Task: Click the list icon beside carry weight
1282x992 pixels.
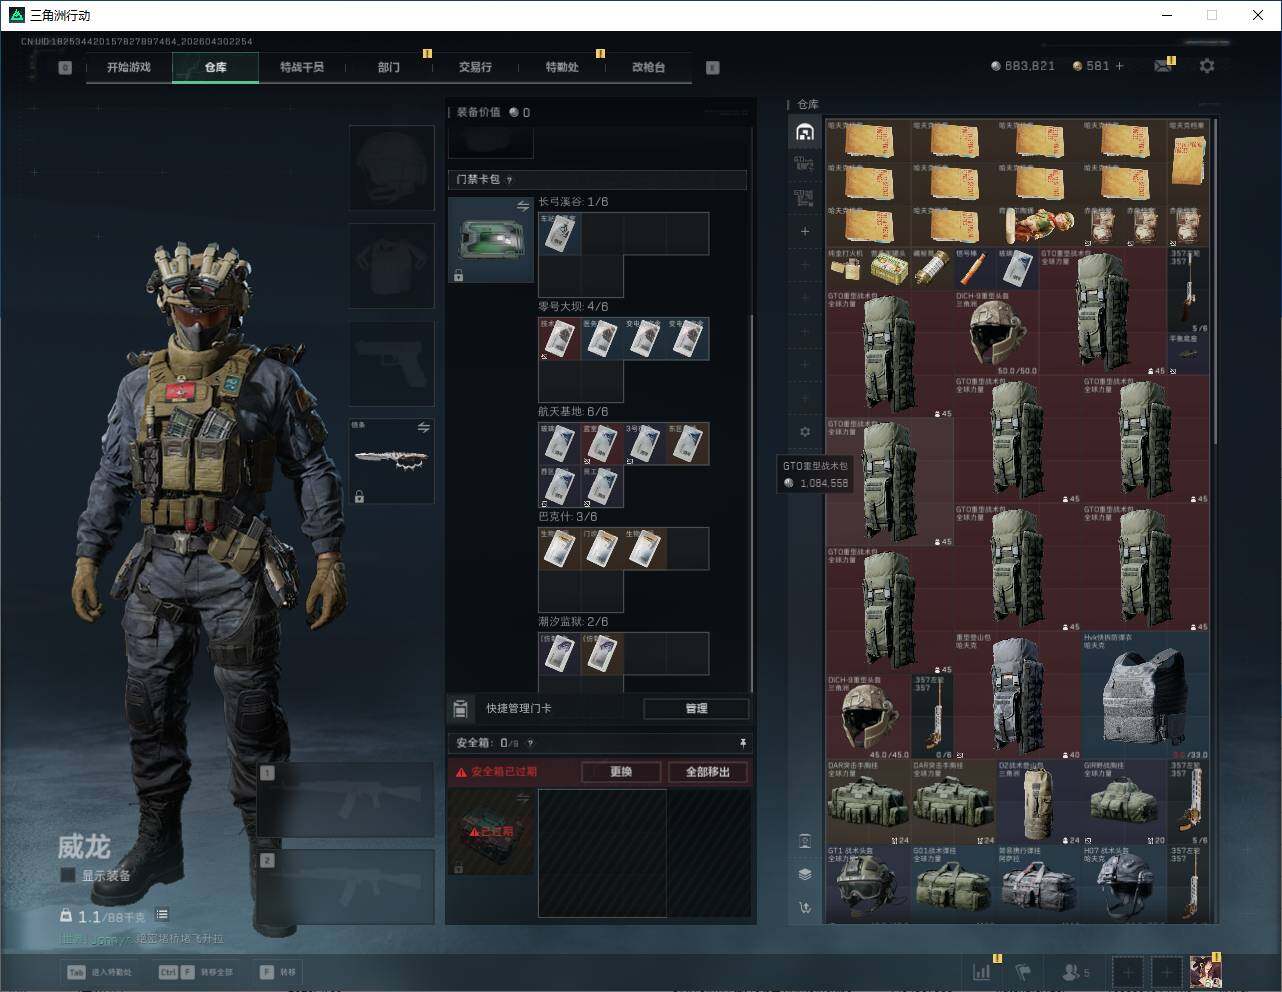Action: click(162, 915)
